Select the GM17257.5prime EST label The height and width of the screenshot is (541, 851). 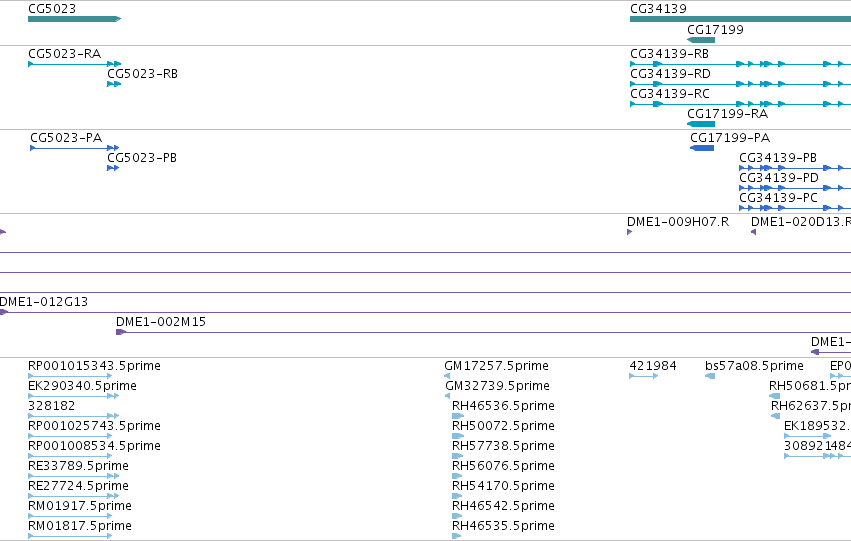coord(497,366)
